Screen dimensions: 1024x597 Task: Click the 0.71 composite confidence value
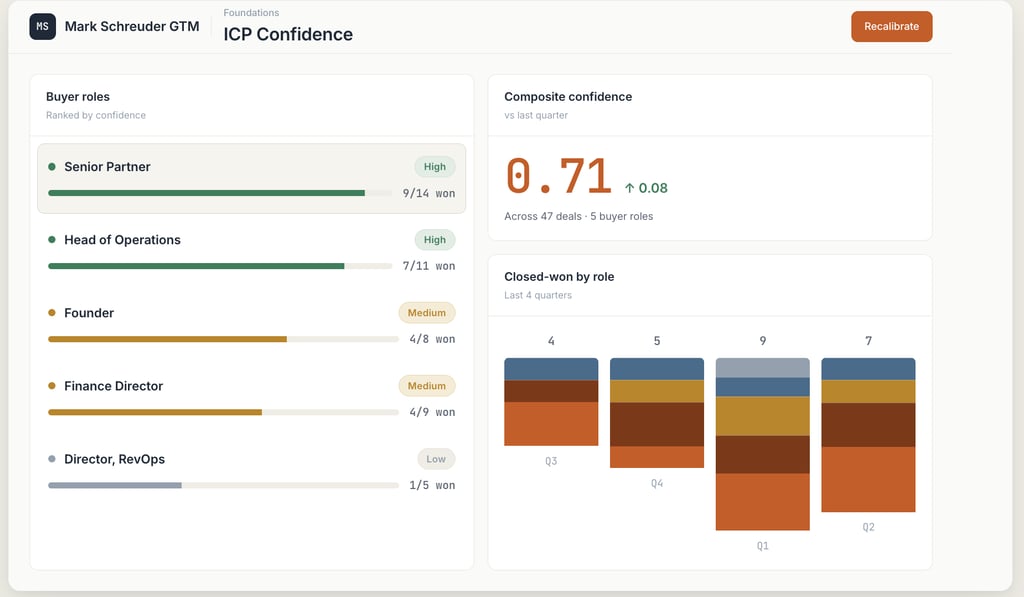(558, 177)
